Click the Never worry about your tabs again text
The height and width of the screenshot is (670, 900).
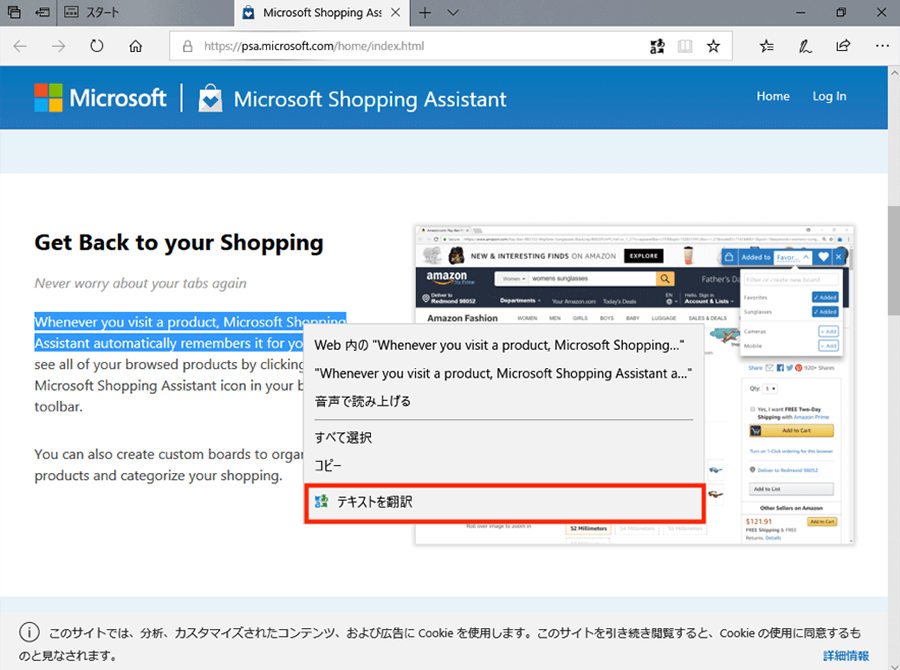141,283
